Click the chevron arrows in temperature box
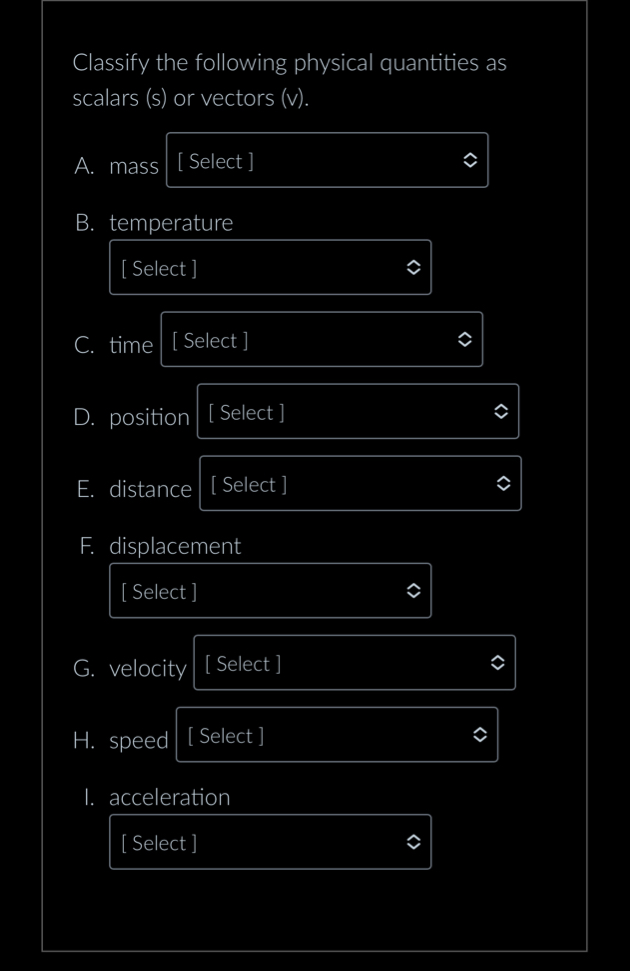The width and height of the screenshot is (630, 971). (413, 268)
